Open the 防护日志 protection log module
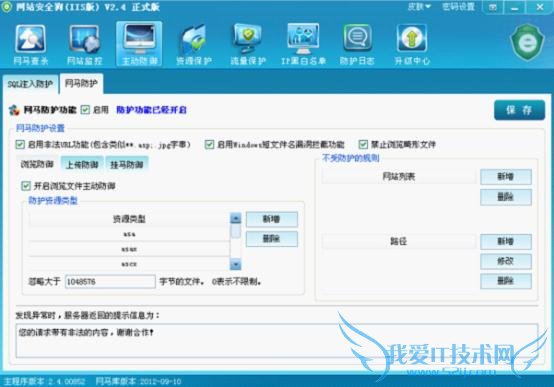This screenshot has height=387, width=554. [357, 44]
